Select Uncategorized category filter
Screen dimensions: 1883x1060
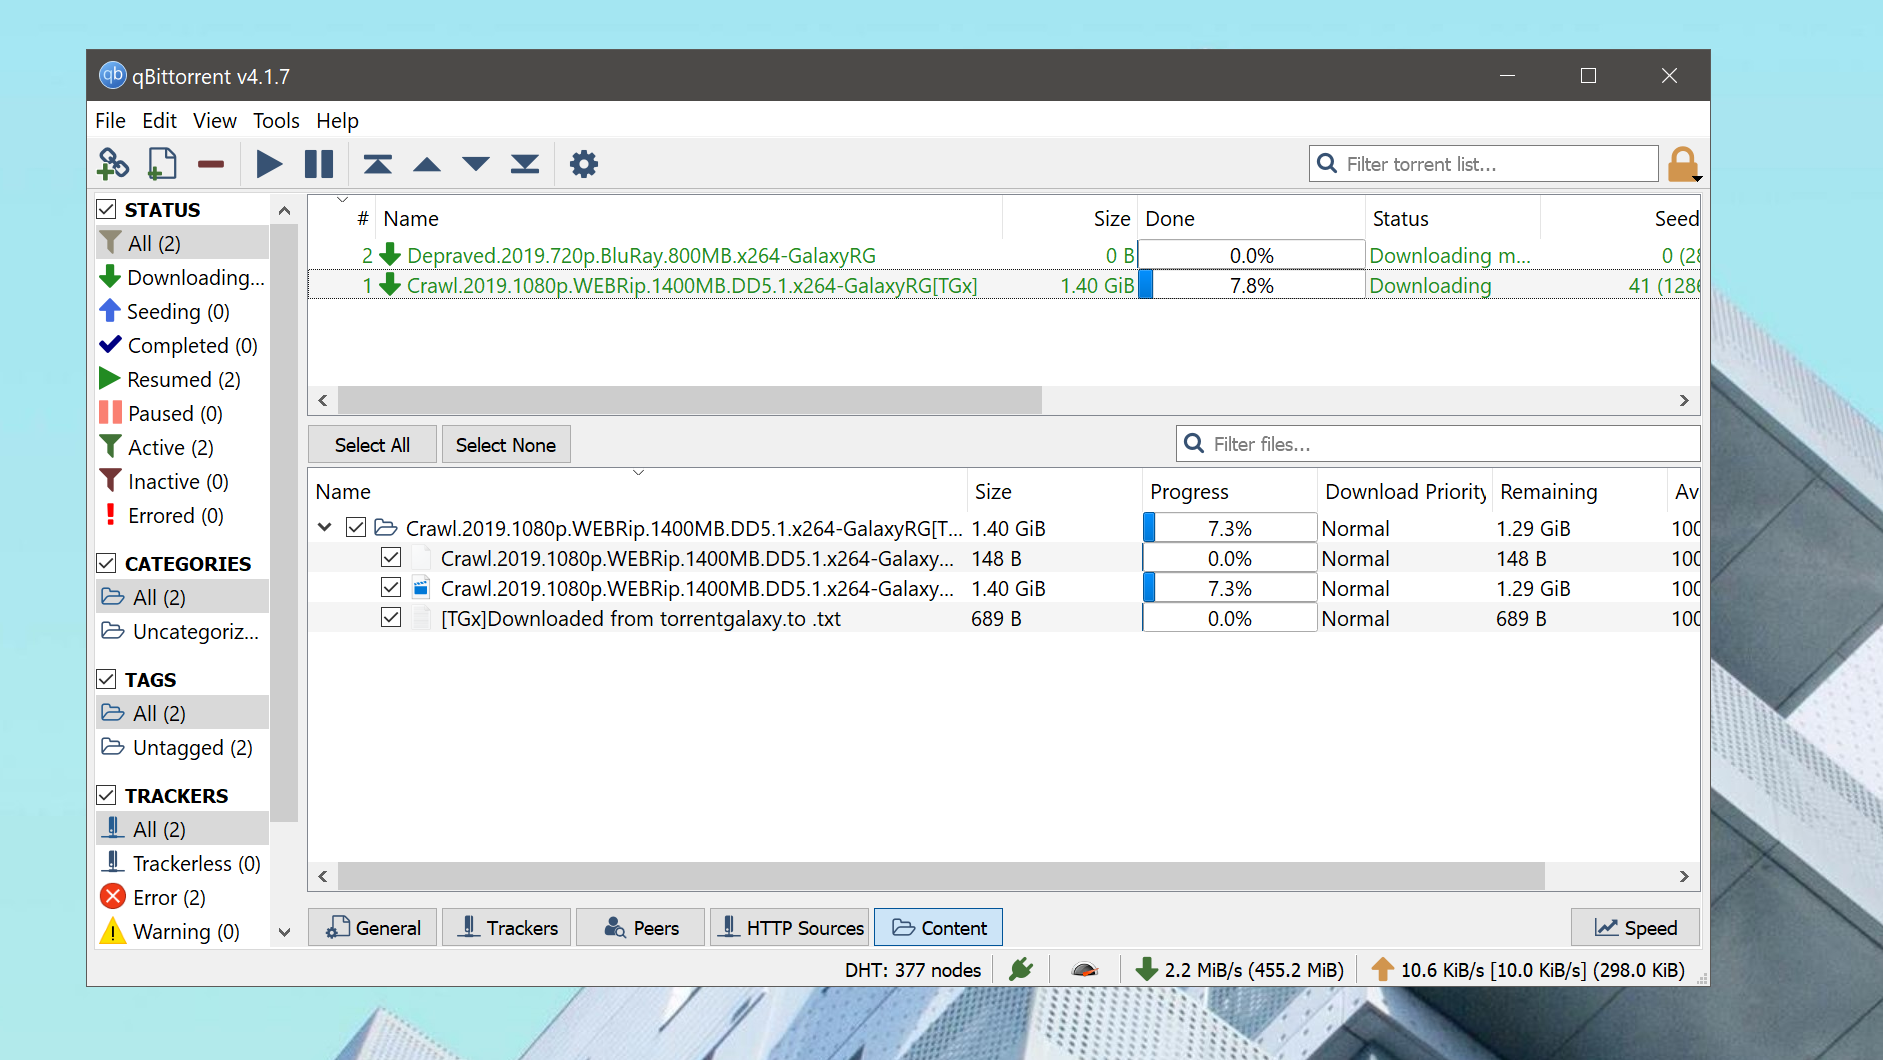(x=182, y=631)
